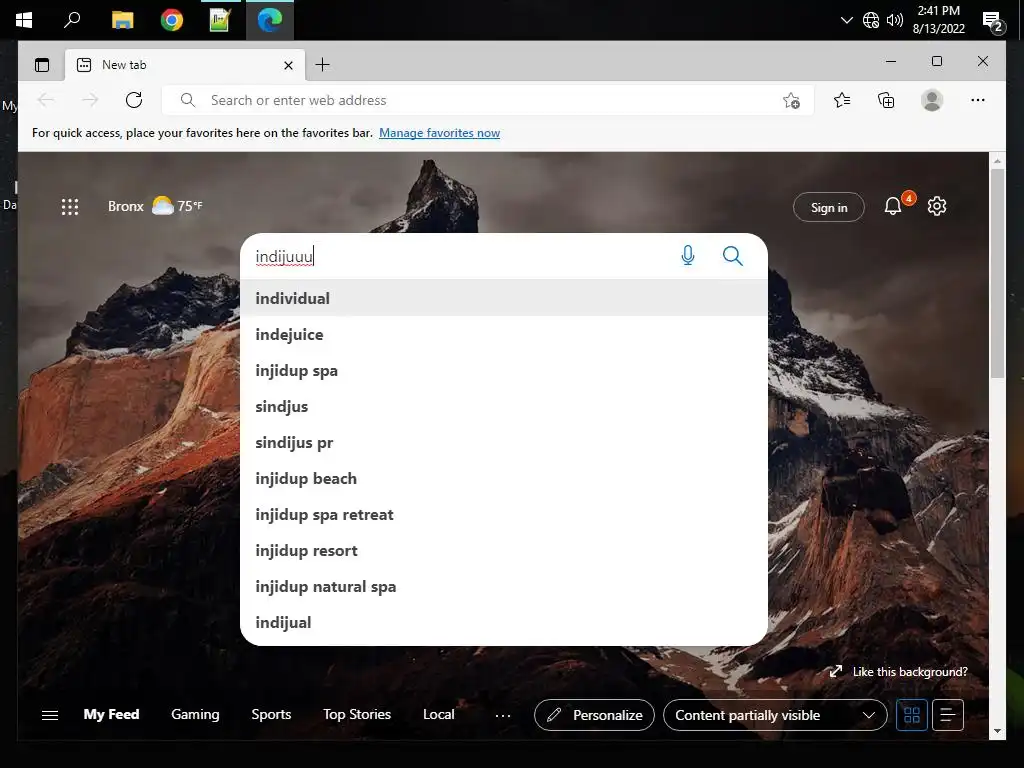Open taskbar search magnifier
The width and height of the screenshot is (1024, 768).
coord(72,20)
